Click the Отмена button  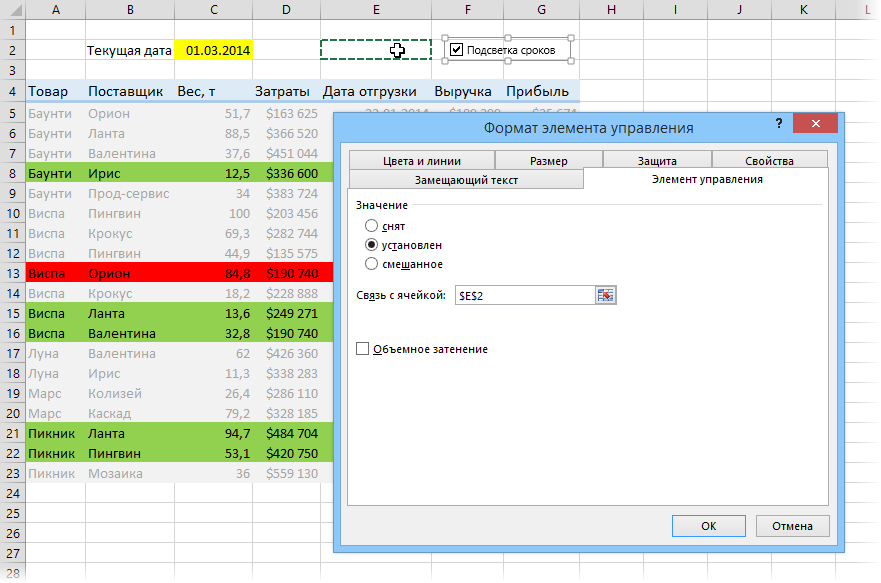793,526
